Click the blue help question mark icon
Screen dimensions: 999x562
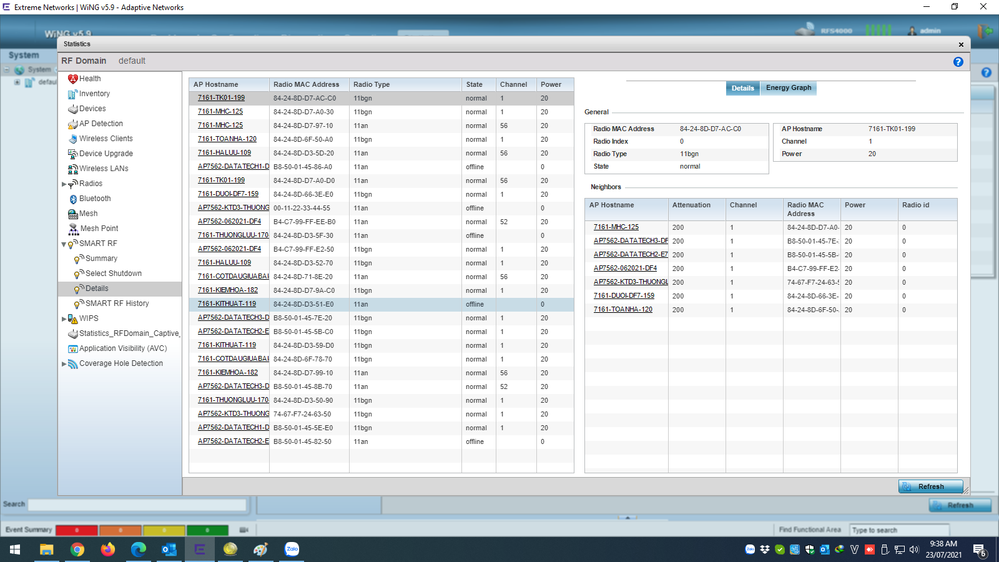pyautogui.click(x=958, y=62)
